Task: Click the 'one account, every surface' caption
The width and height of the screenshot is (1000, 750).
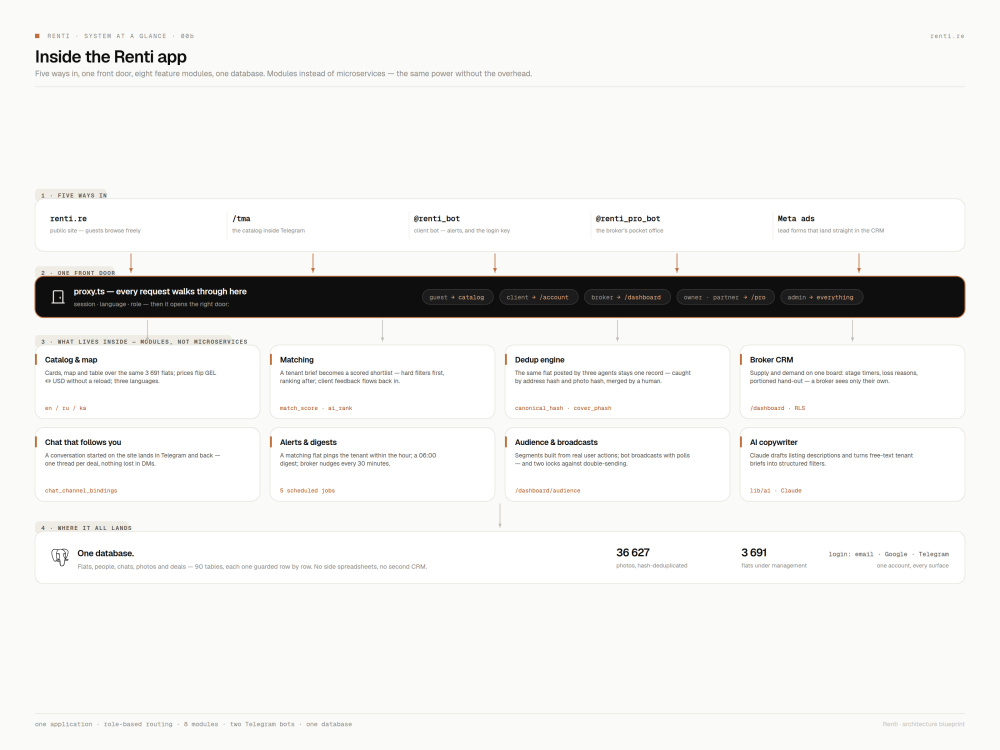Action: pos(913,566)
